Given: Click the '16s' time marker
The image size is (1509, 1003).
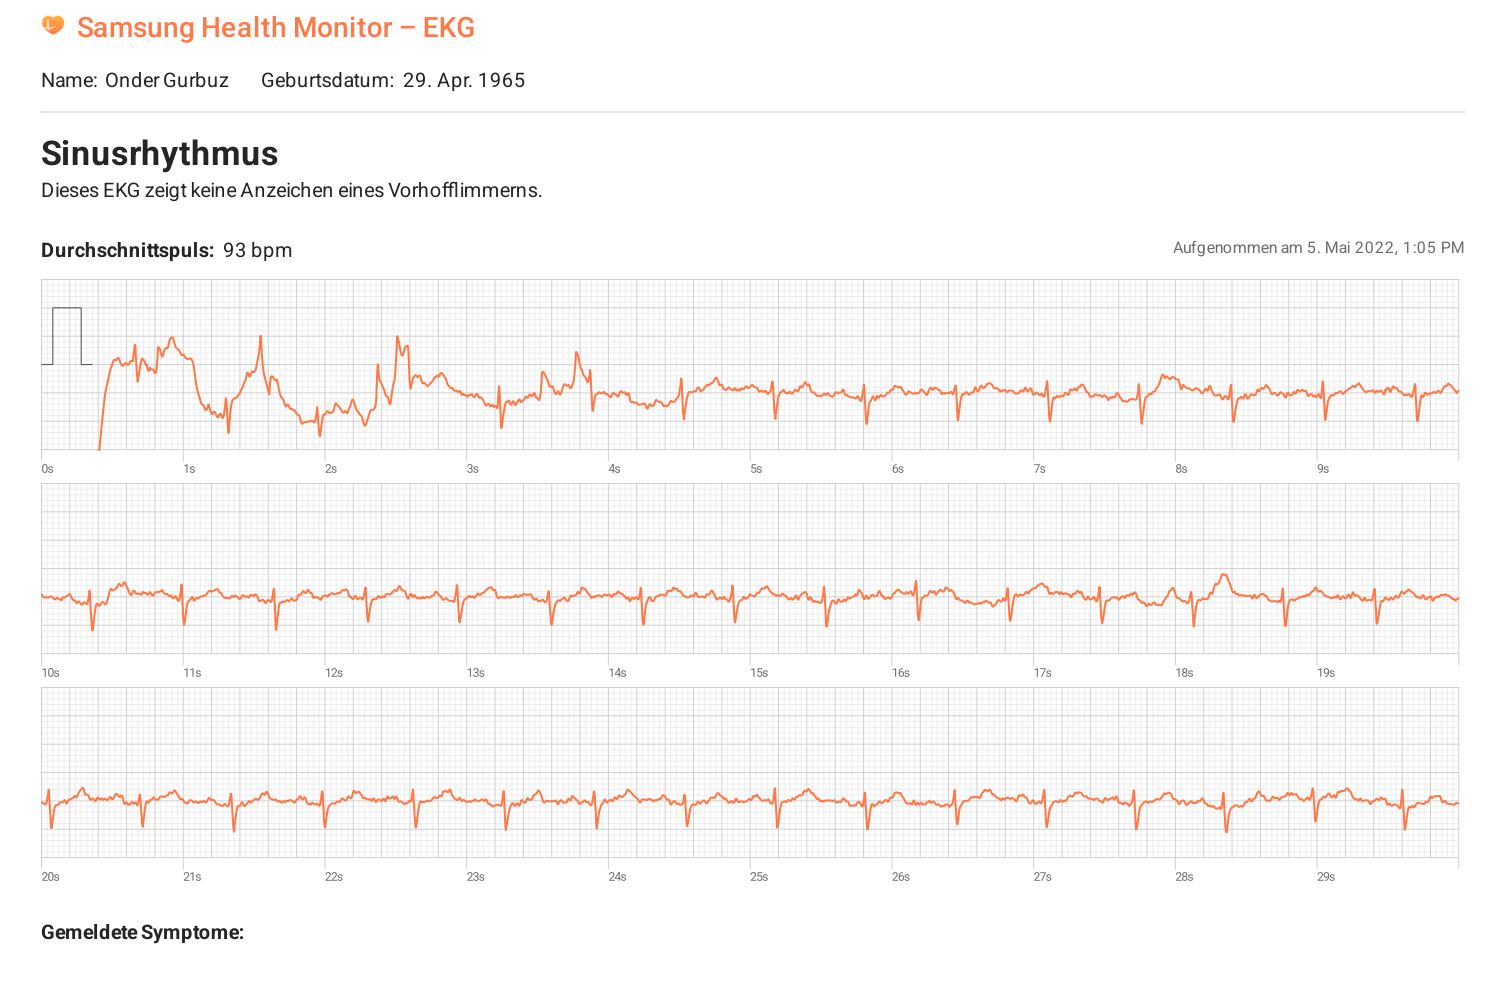Looking at the screenshot, I should [901, 672].
